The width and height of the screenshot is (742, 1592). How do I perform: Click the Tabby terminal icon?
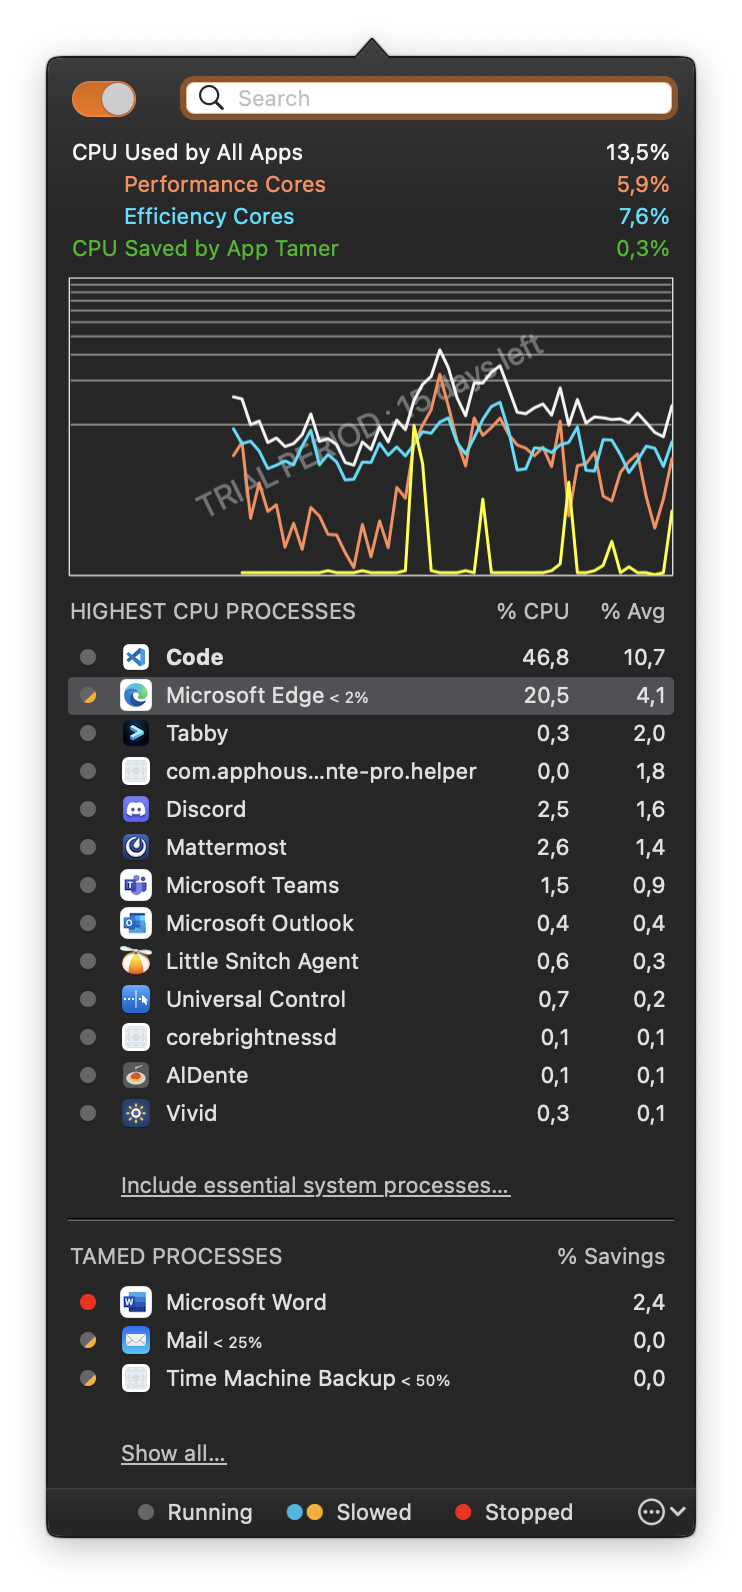point(136,733)
